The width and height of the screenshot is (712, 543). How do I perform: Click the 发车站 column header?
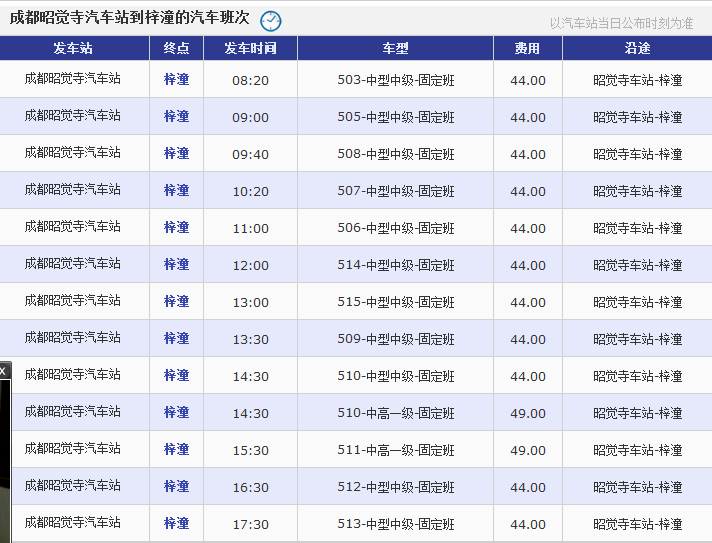coord(73,48)
